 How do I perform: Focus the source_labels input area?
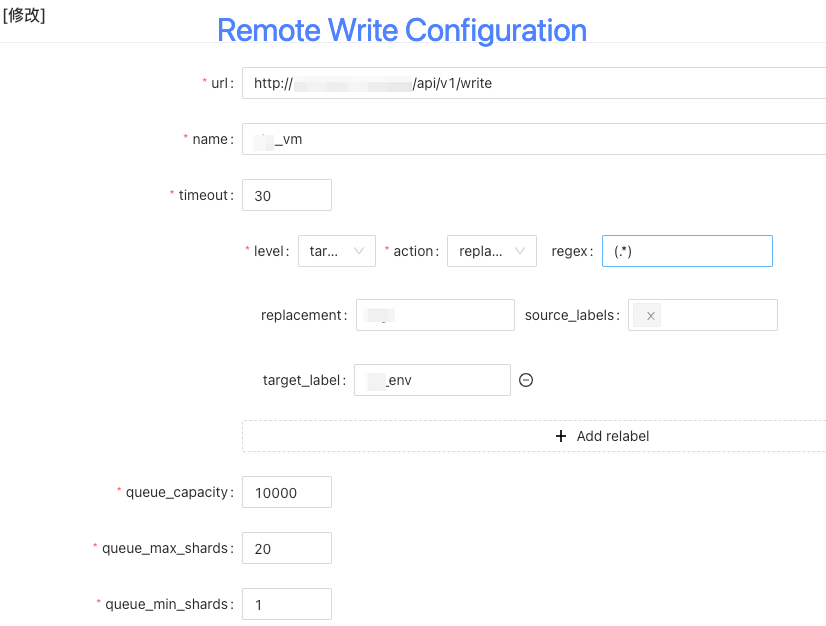[x=703, y=315]
